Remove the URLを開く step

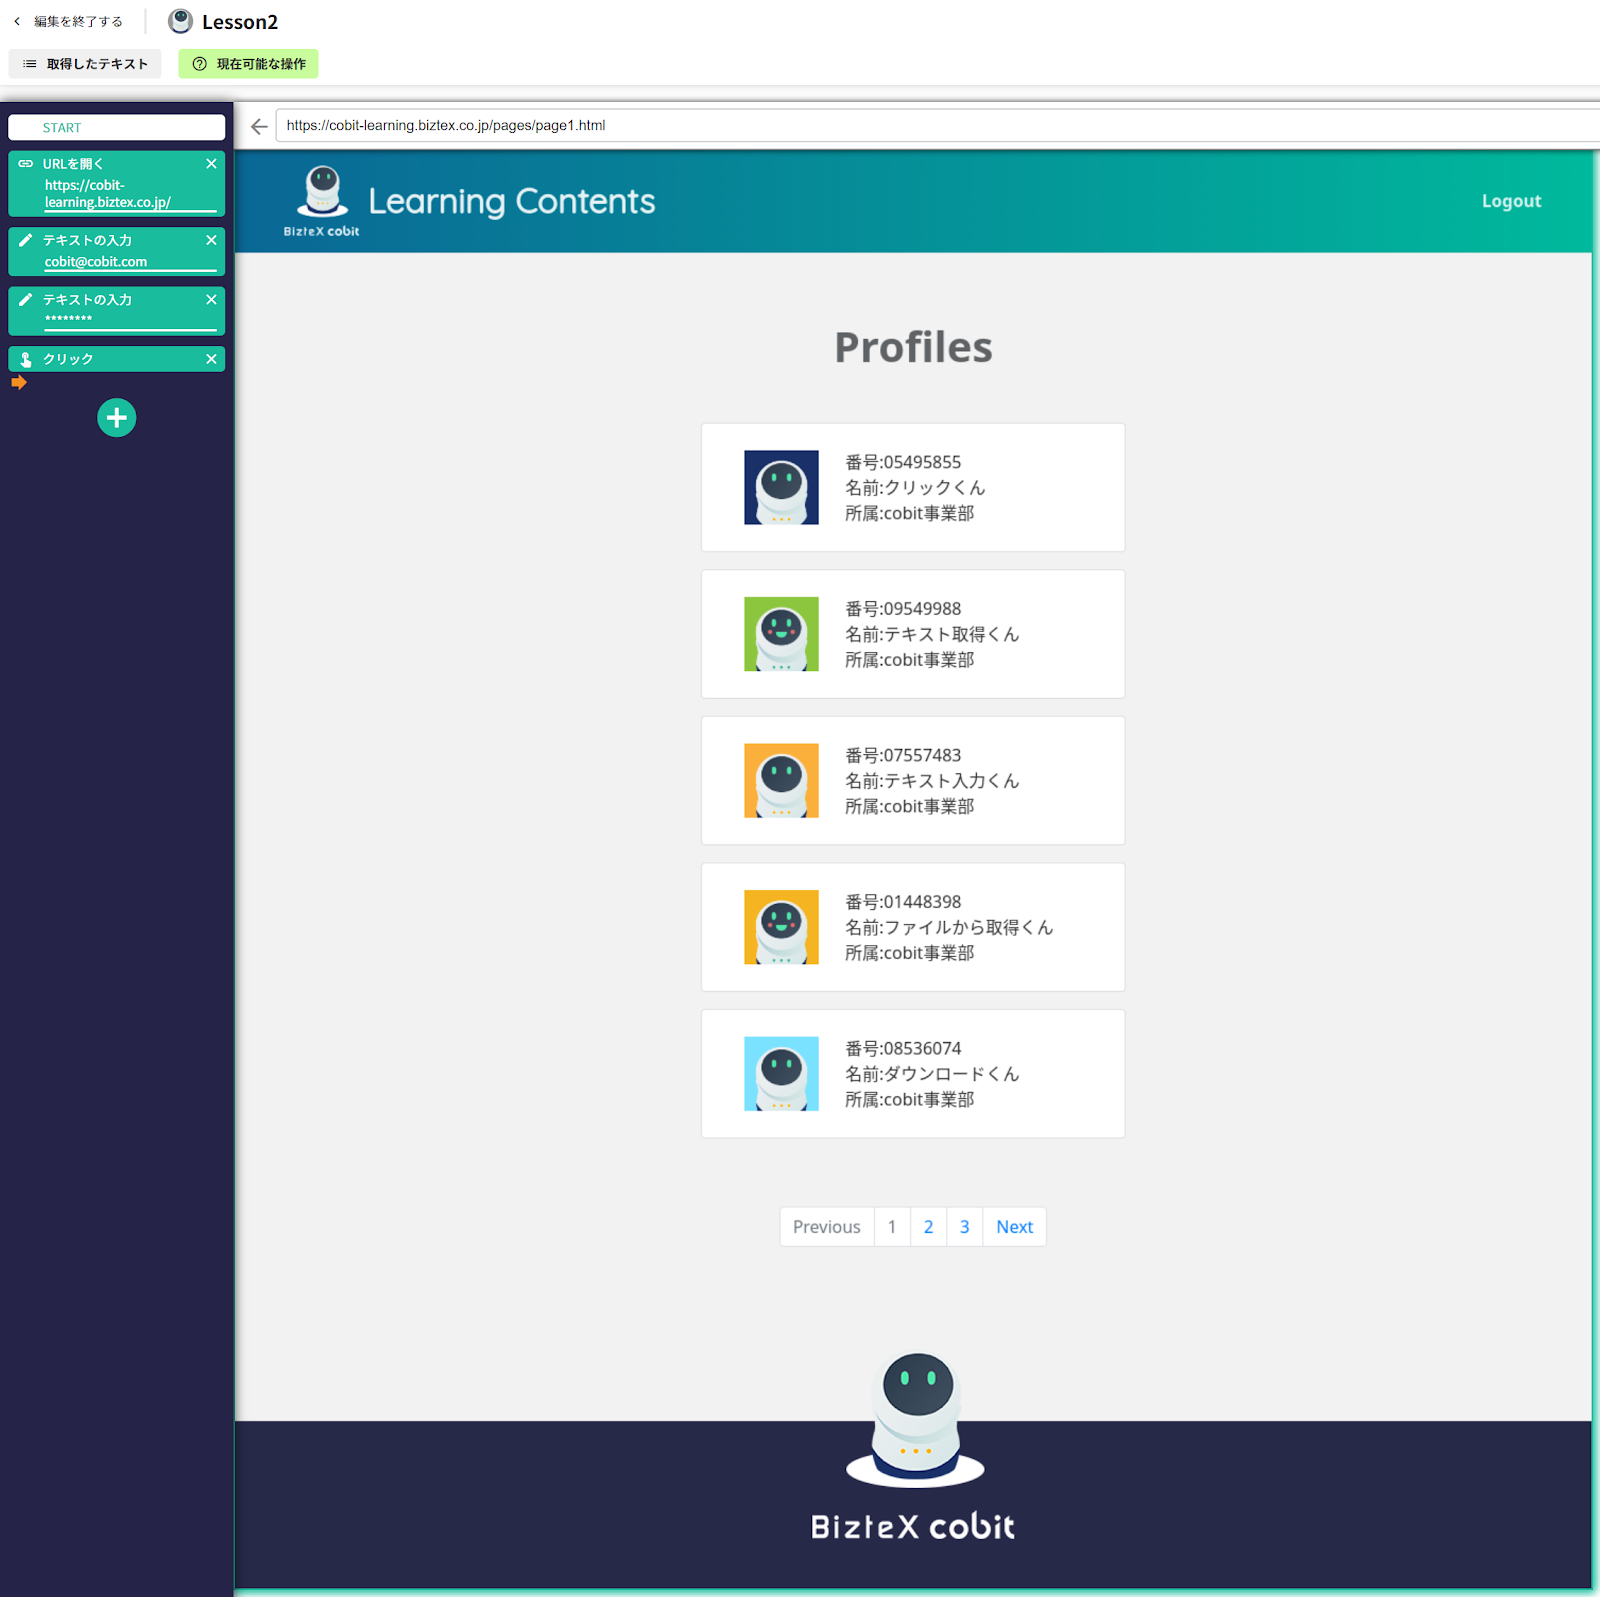(x=211, y=164)
